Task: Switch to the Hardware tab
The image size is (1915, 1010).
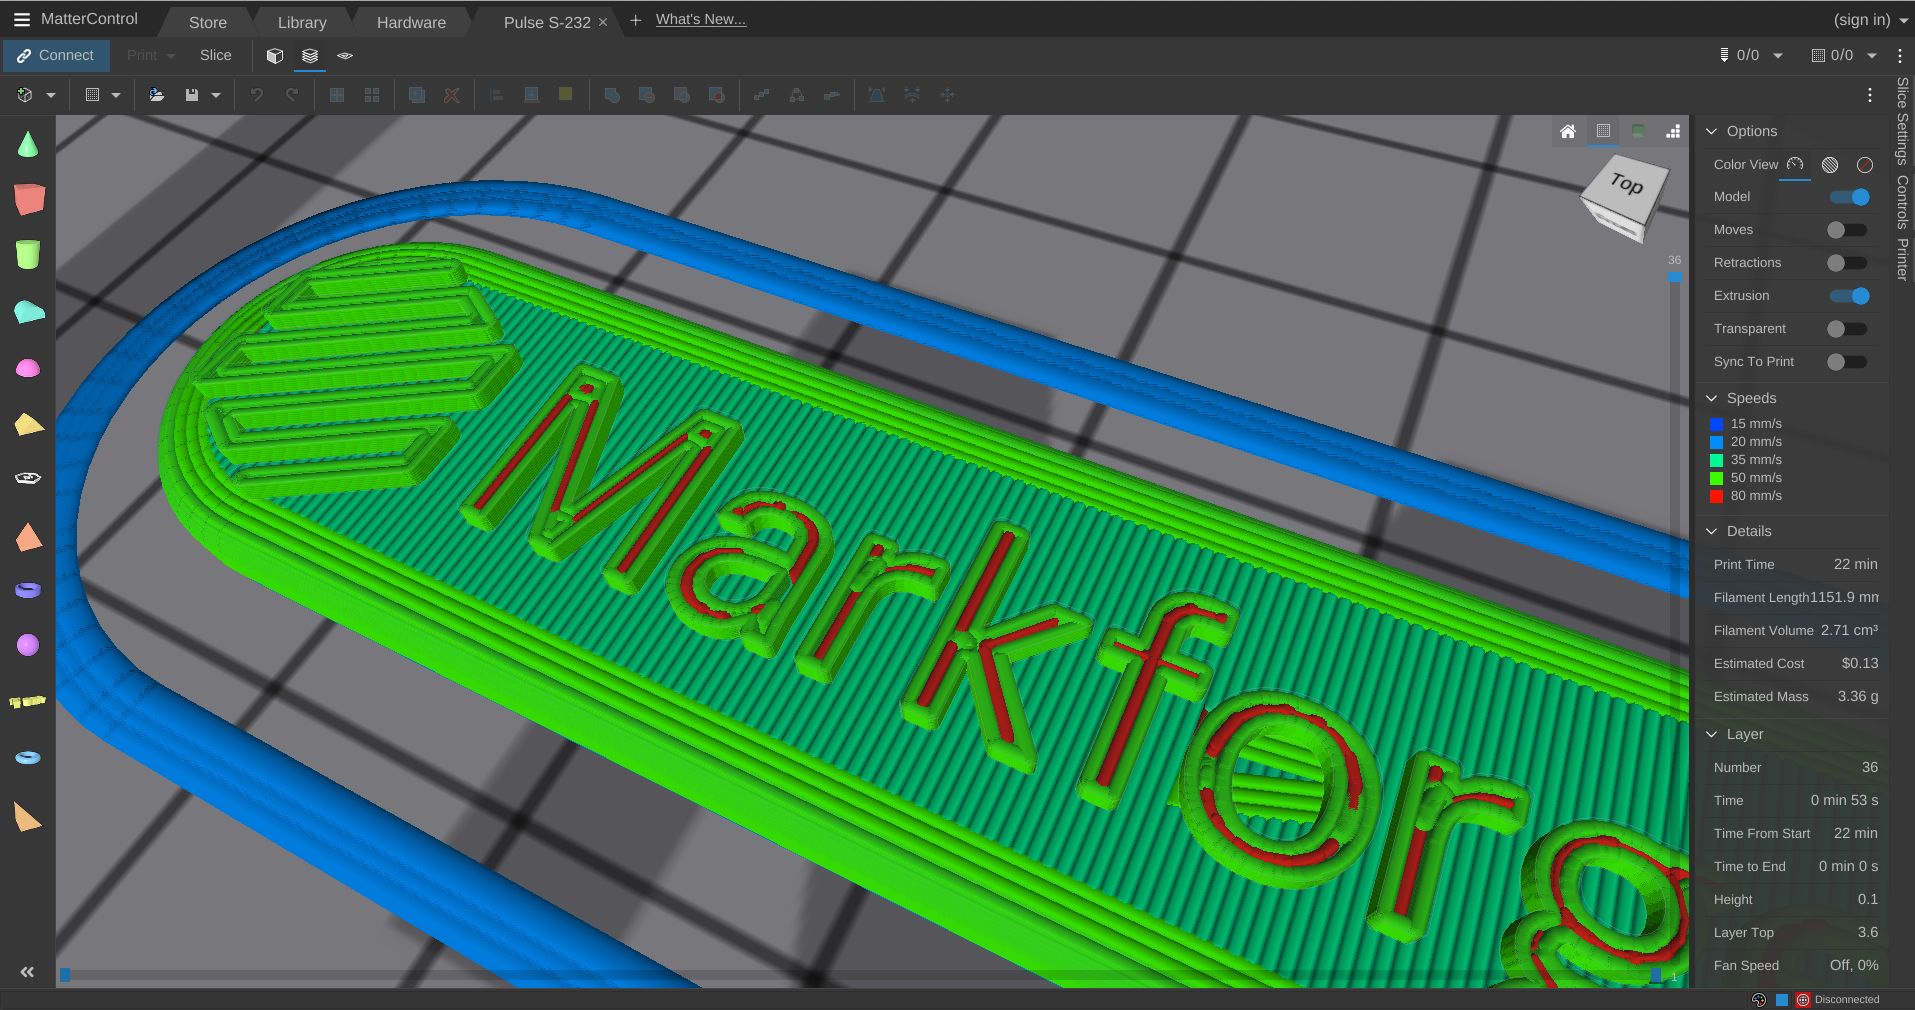Action: [411, 22]
